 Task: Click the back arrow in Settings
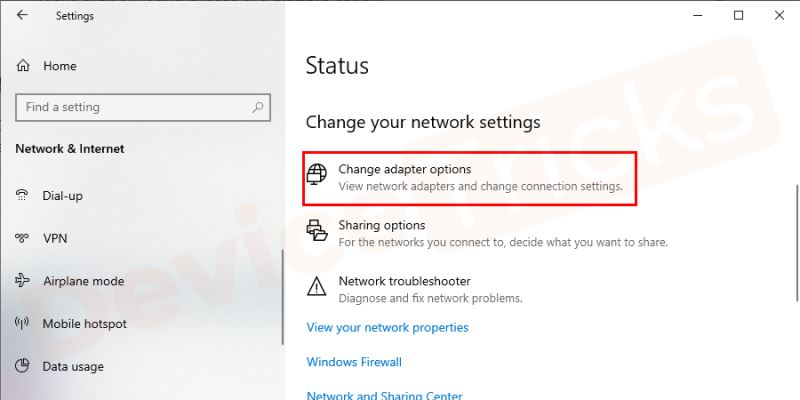pyautogui.click(x=22, y=16)
